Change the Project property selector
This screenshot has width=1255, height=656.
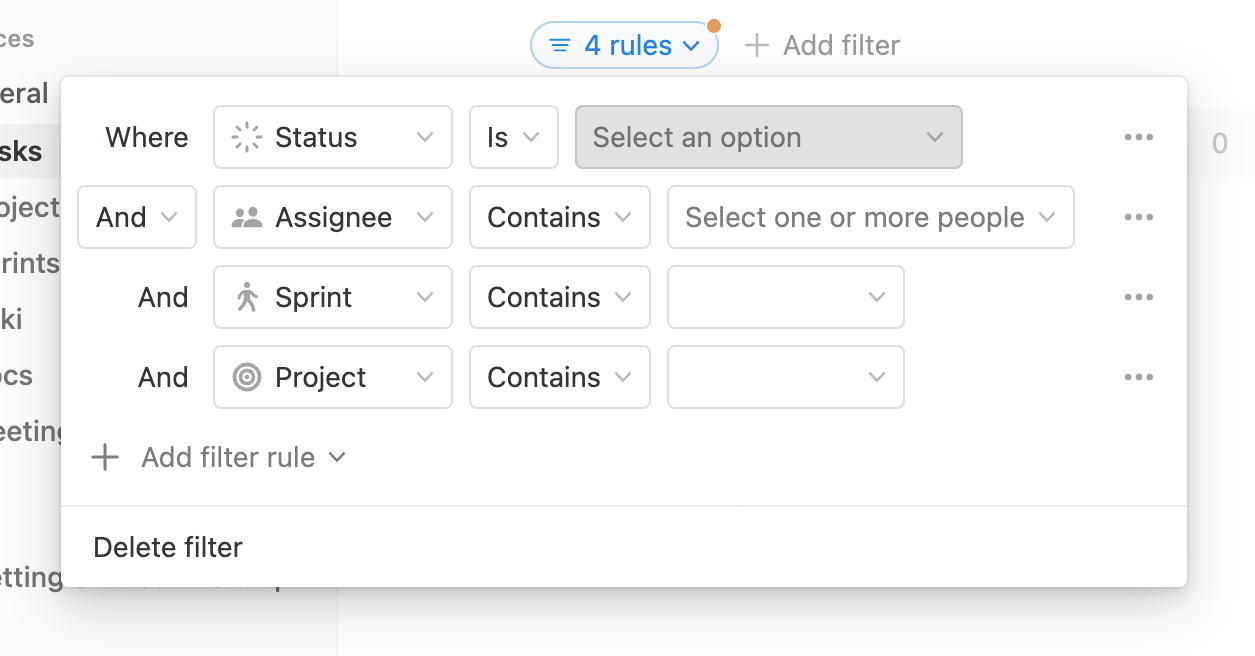pyautogui.click(x=332, y=378)
